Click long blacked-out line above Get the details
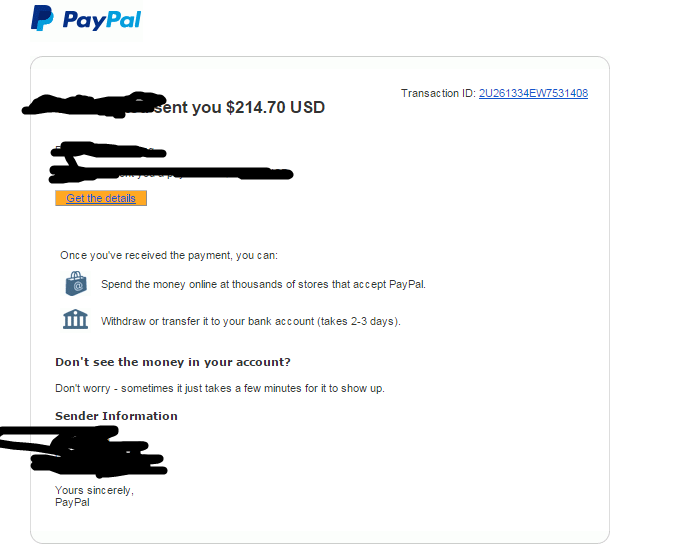 [x=171, y=174]
